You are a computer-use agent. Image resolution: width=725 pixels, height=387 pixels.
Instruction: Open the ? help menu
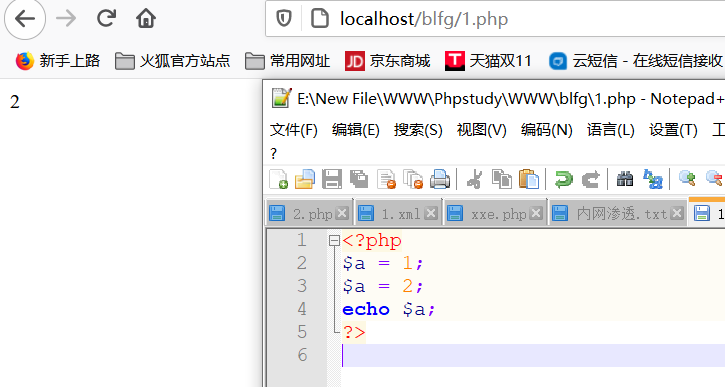(x=274, y=154)
